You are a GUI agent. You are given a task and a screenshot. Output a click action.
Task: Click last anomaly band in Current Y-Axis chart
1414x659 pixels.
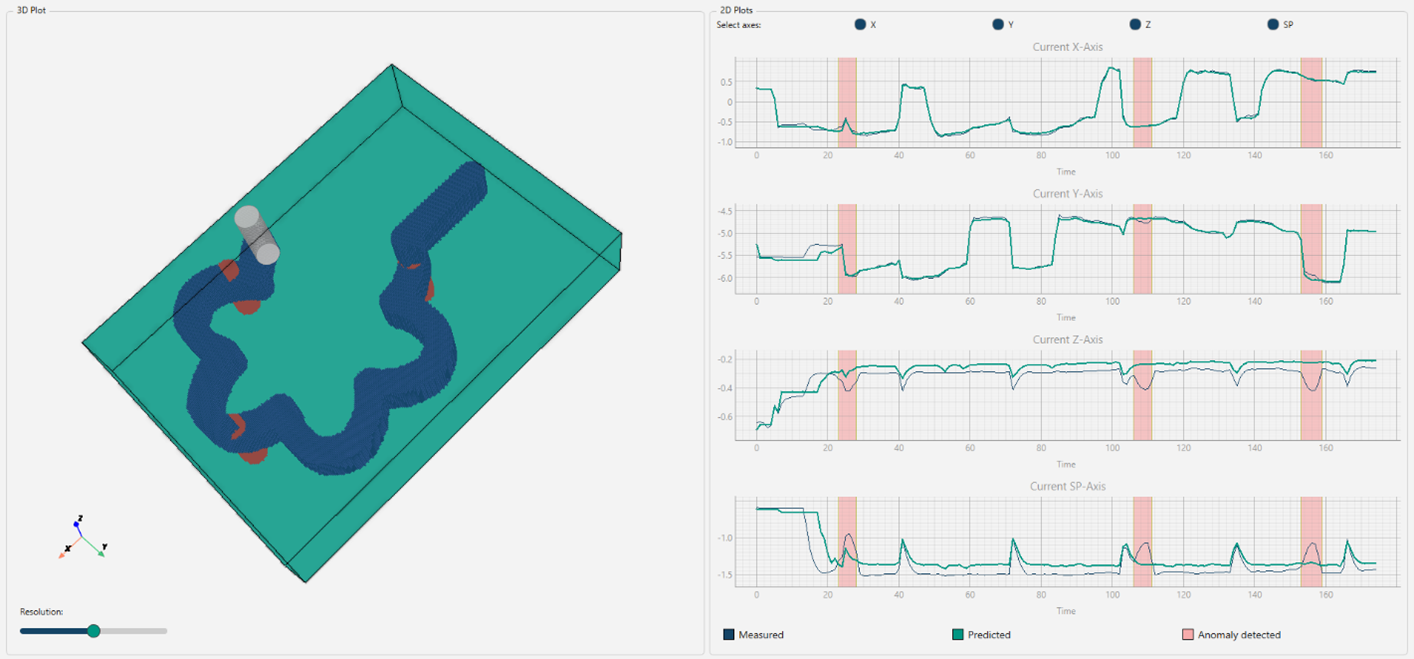pos(1311,248)
